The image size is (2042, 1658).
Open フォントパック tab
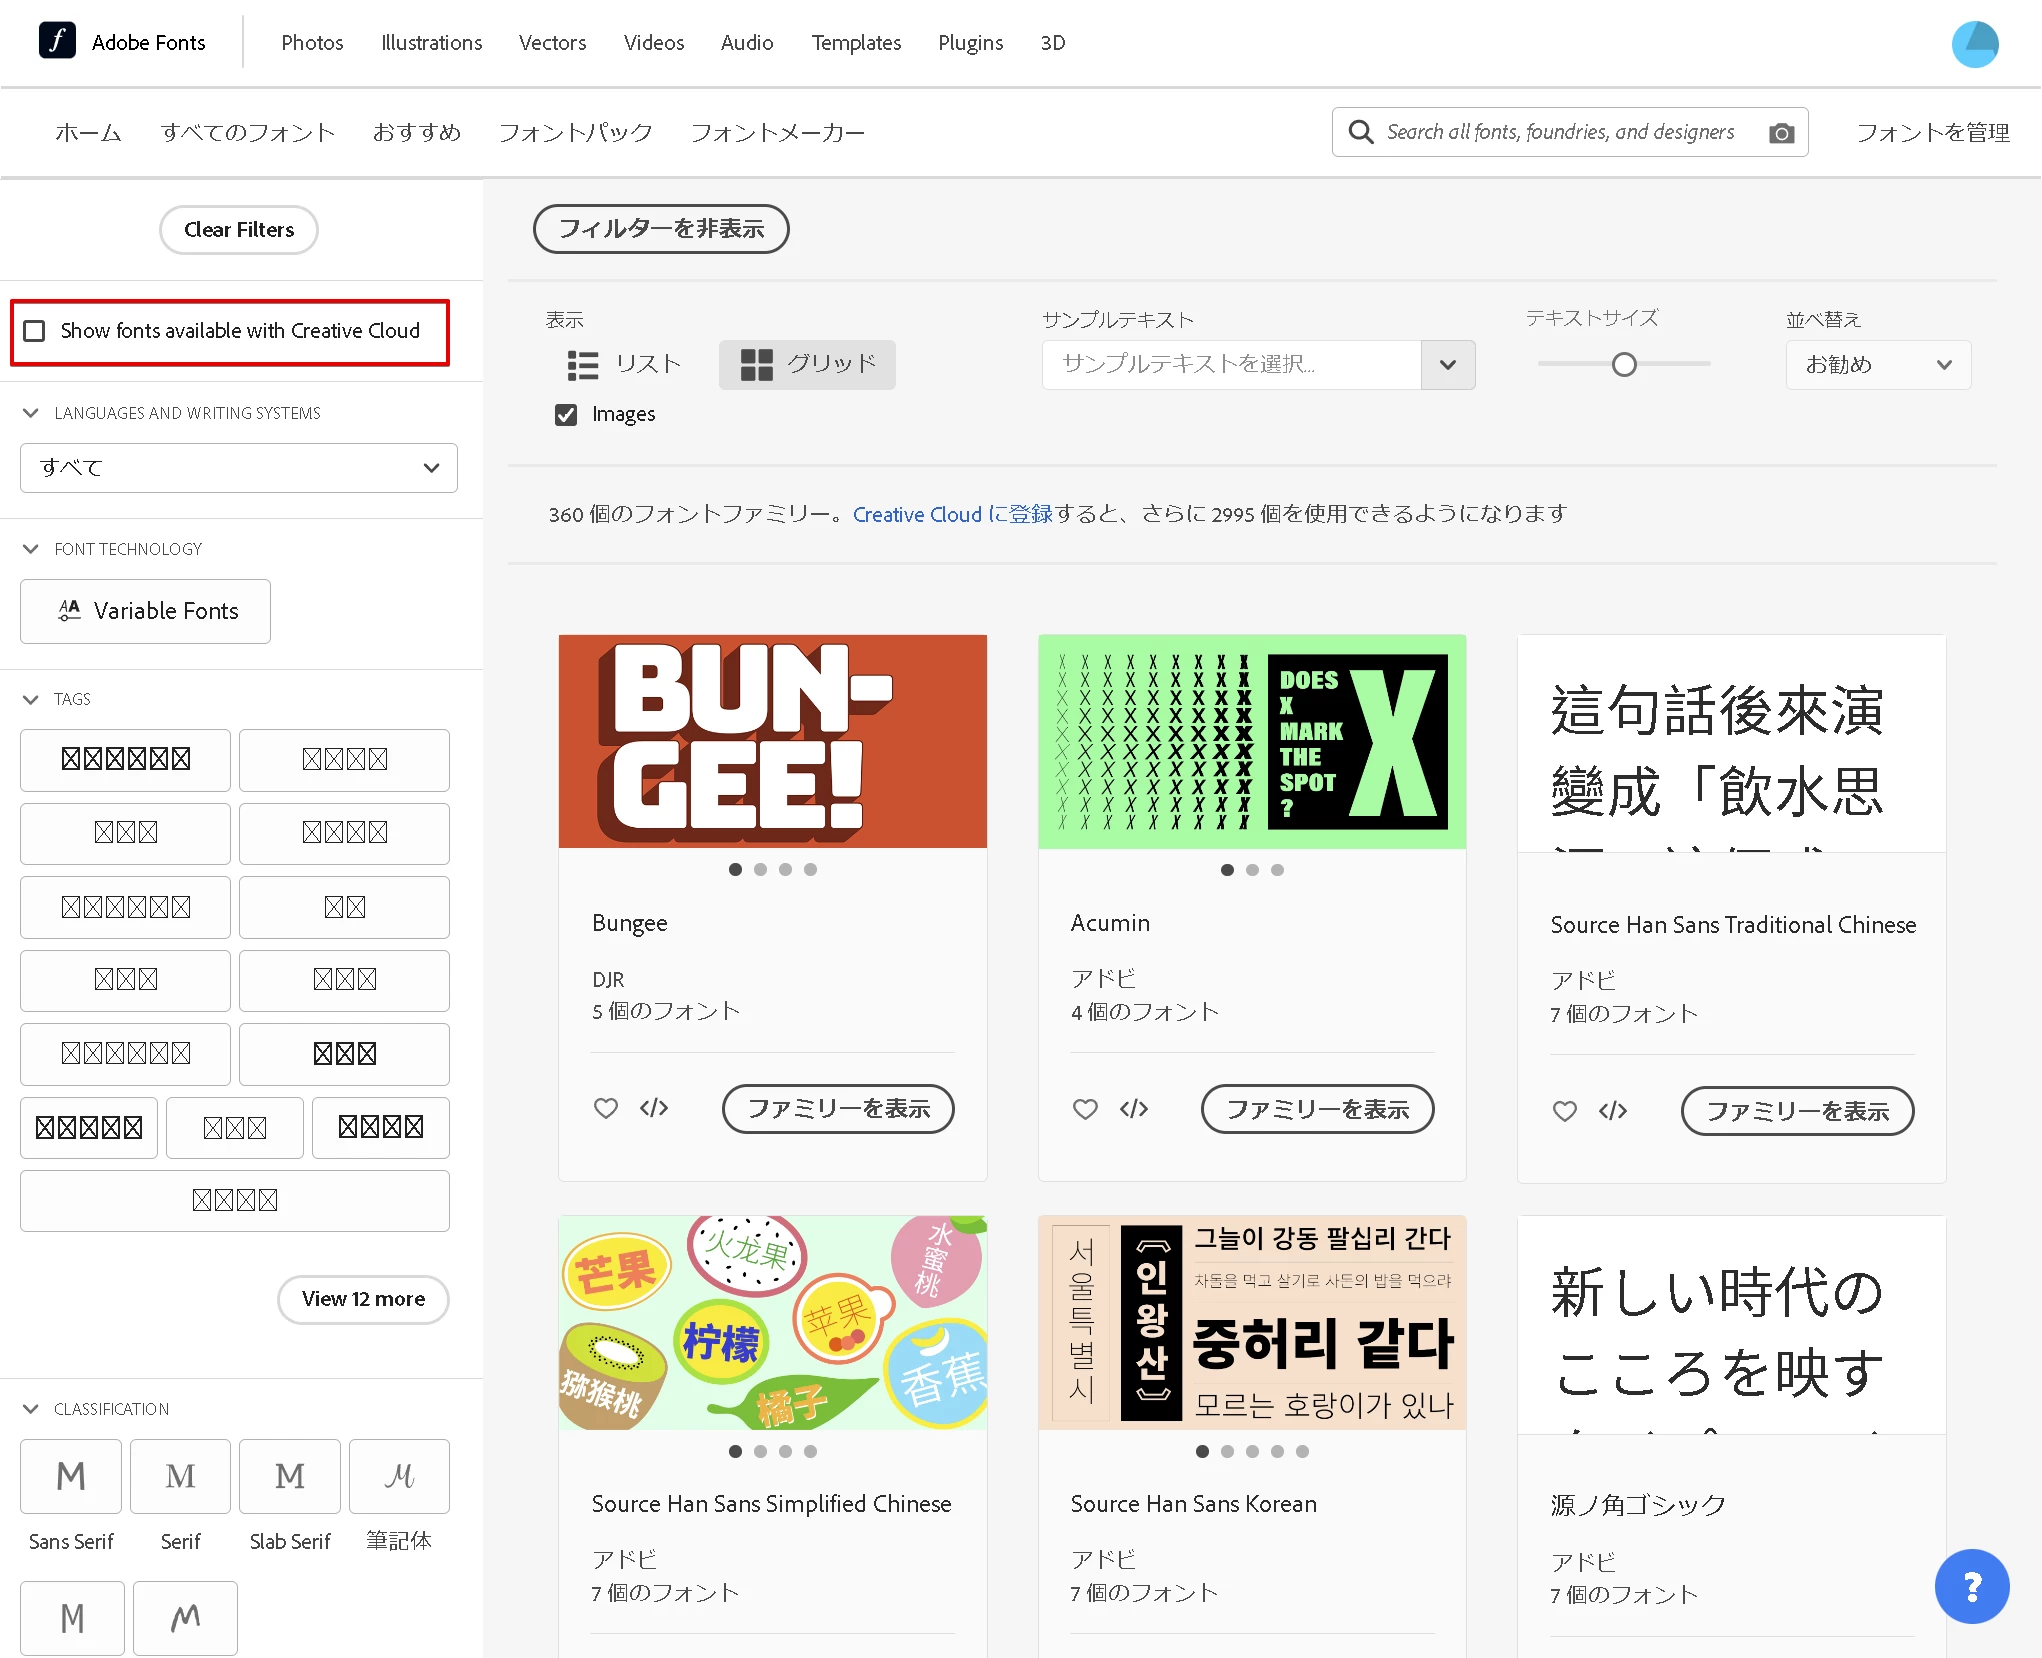[576, 133]
